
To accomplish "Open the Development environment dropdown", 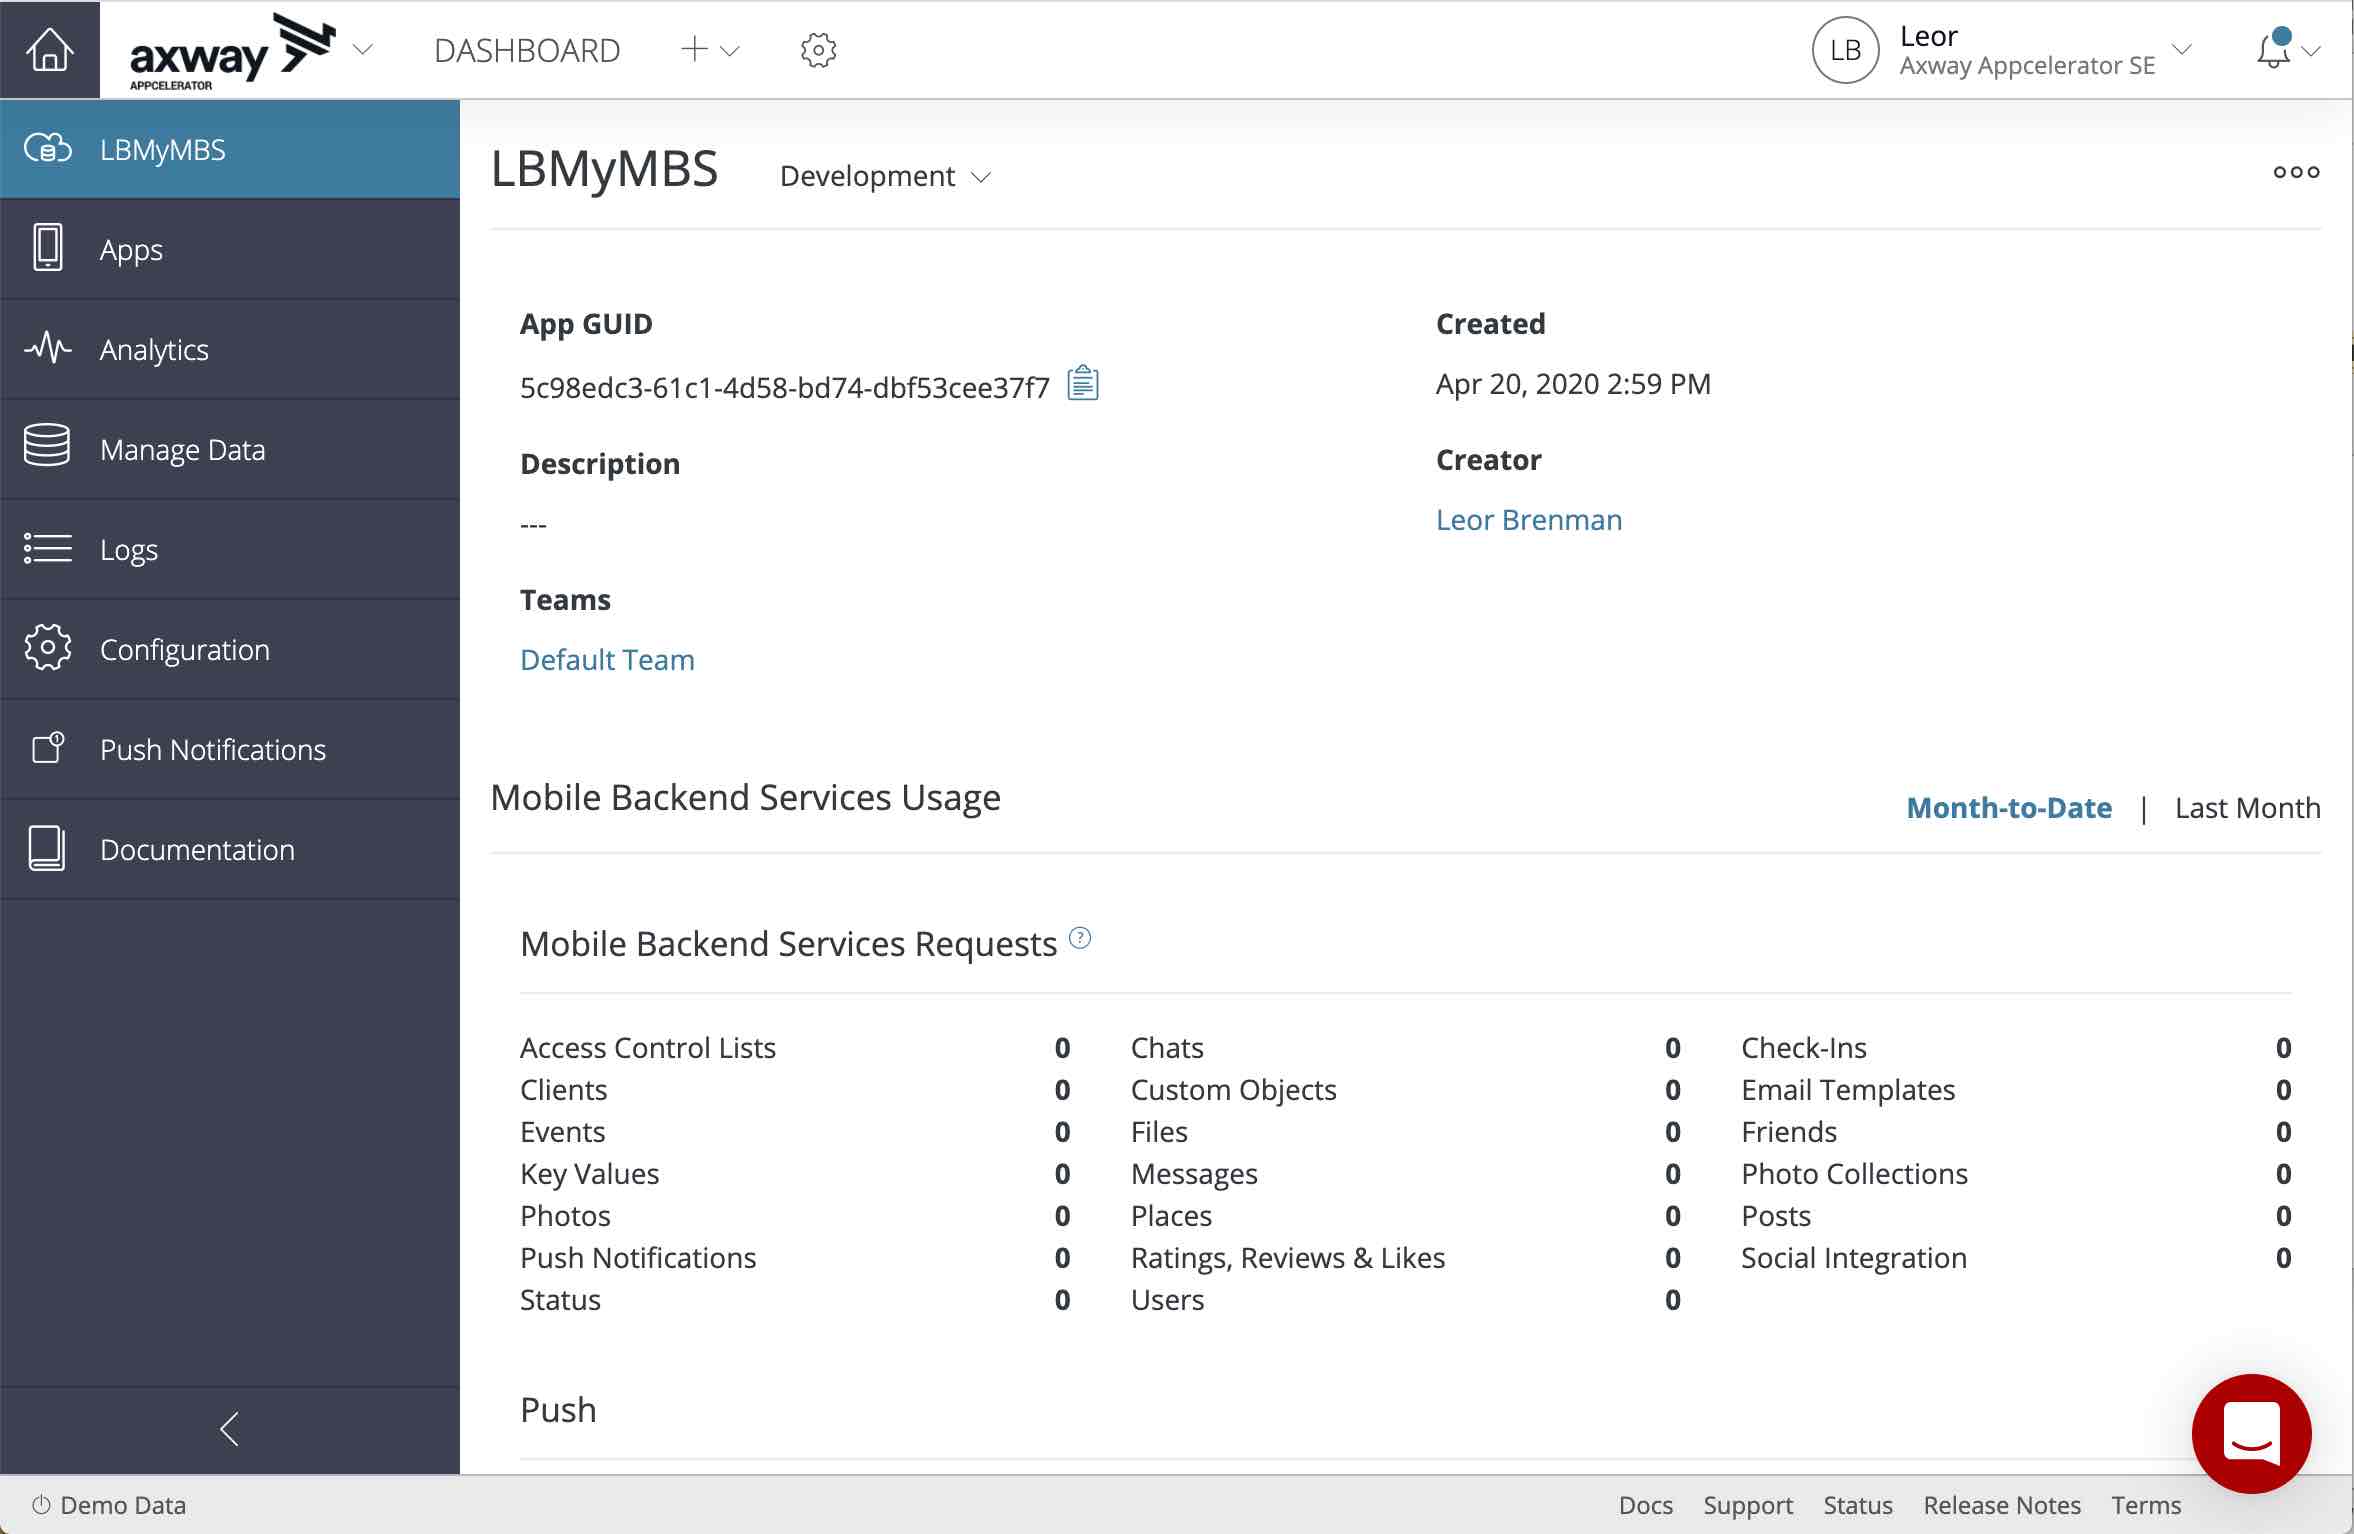I will [885, 176].
